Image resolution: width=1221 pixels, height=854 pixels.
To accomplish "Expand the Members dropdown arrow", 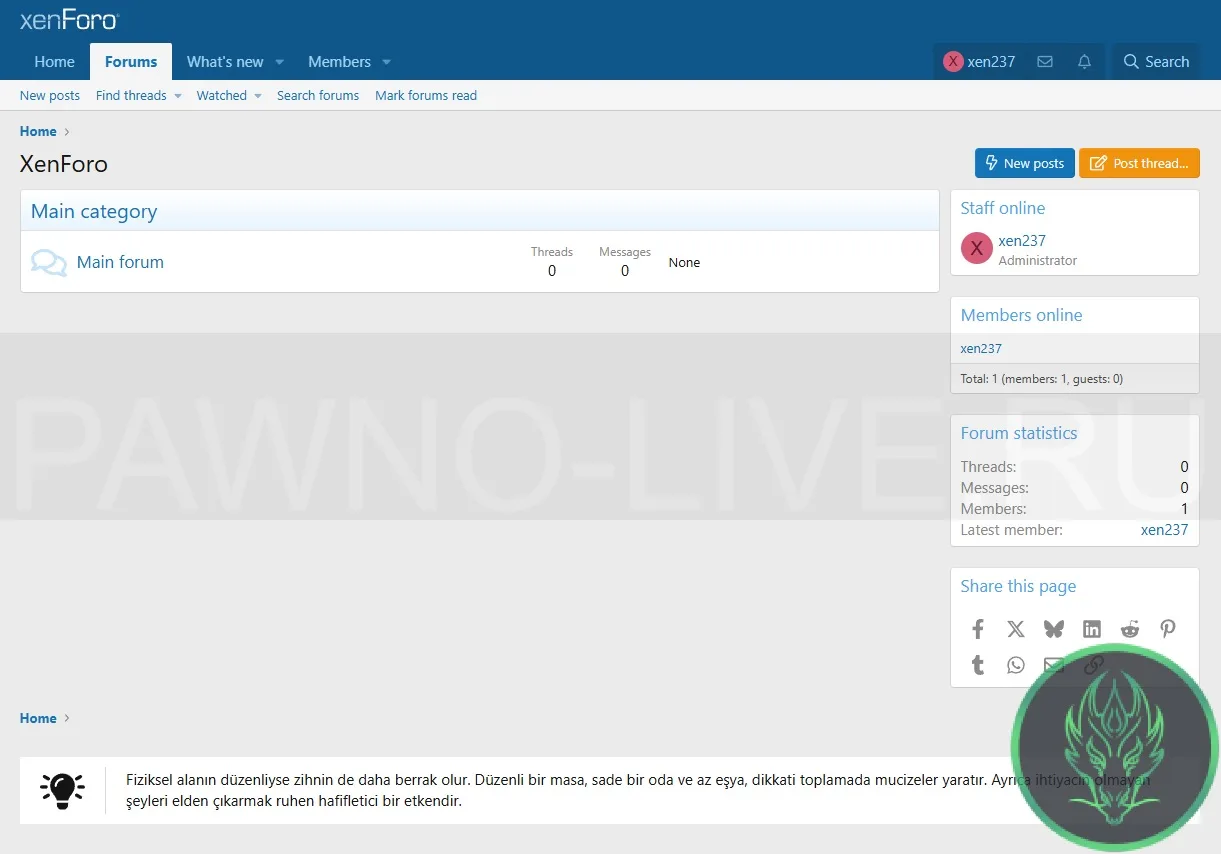I will tap(387, 62).
